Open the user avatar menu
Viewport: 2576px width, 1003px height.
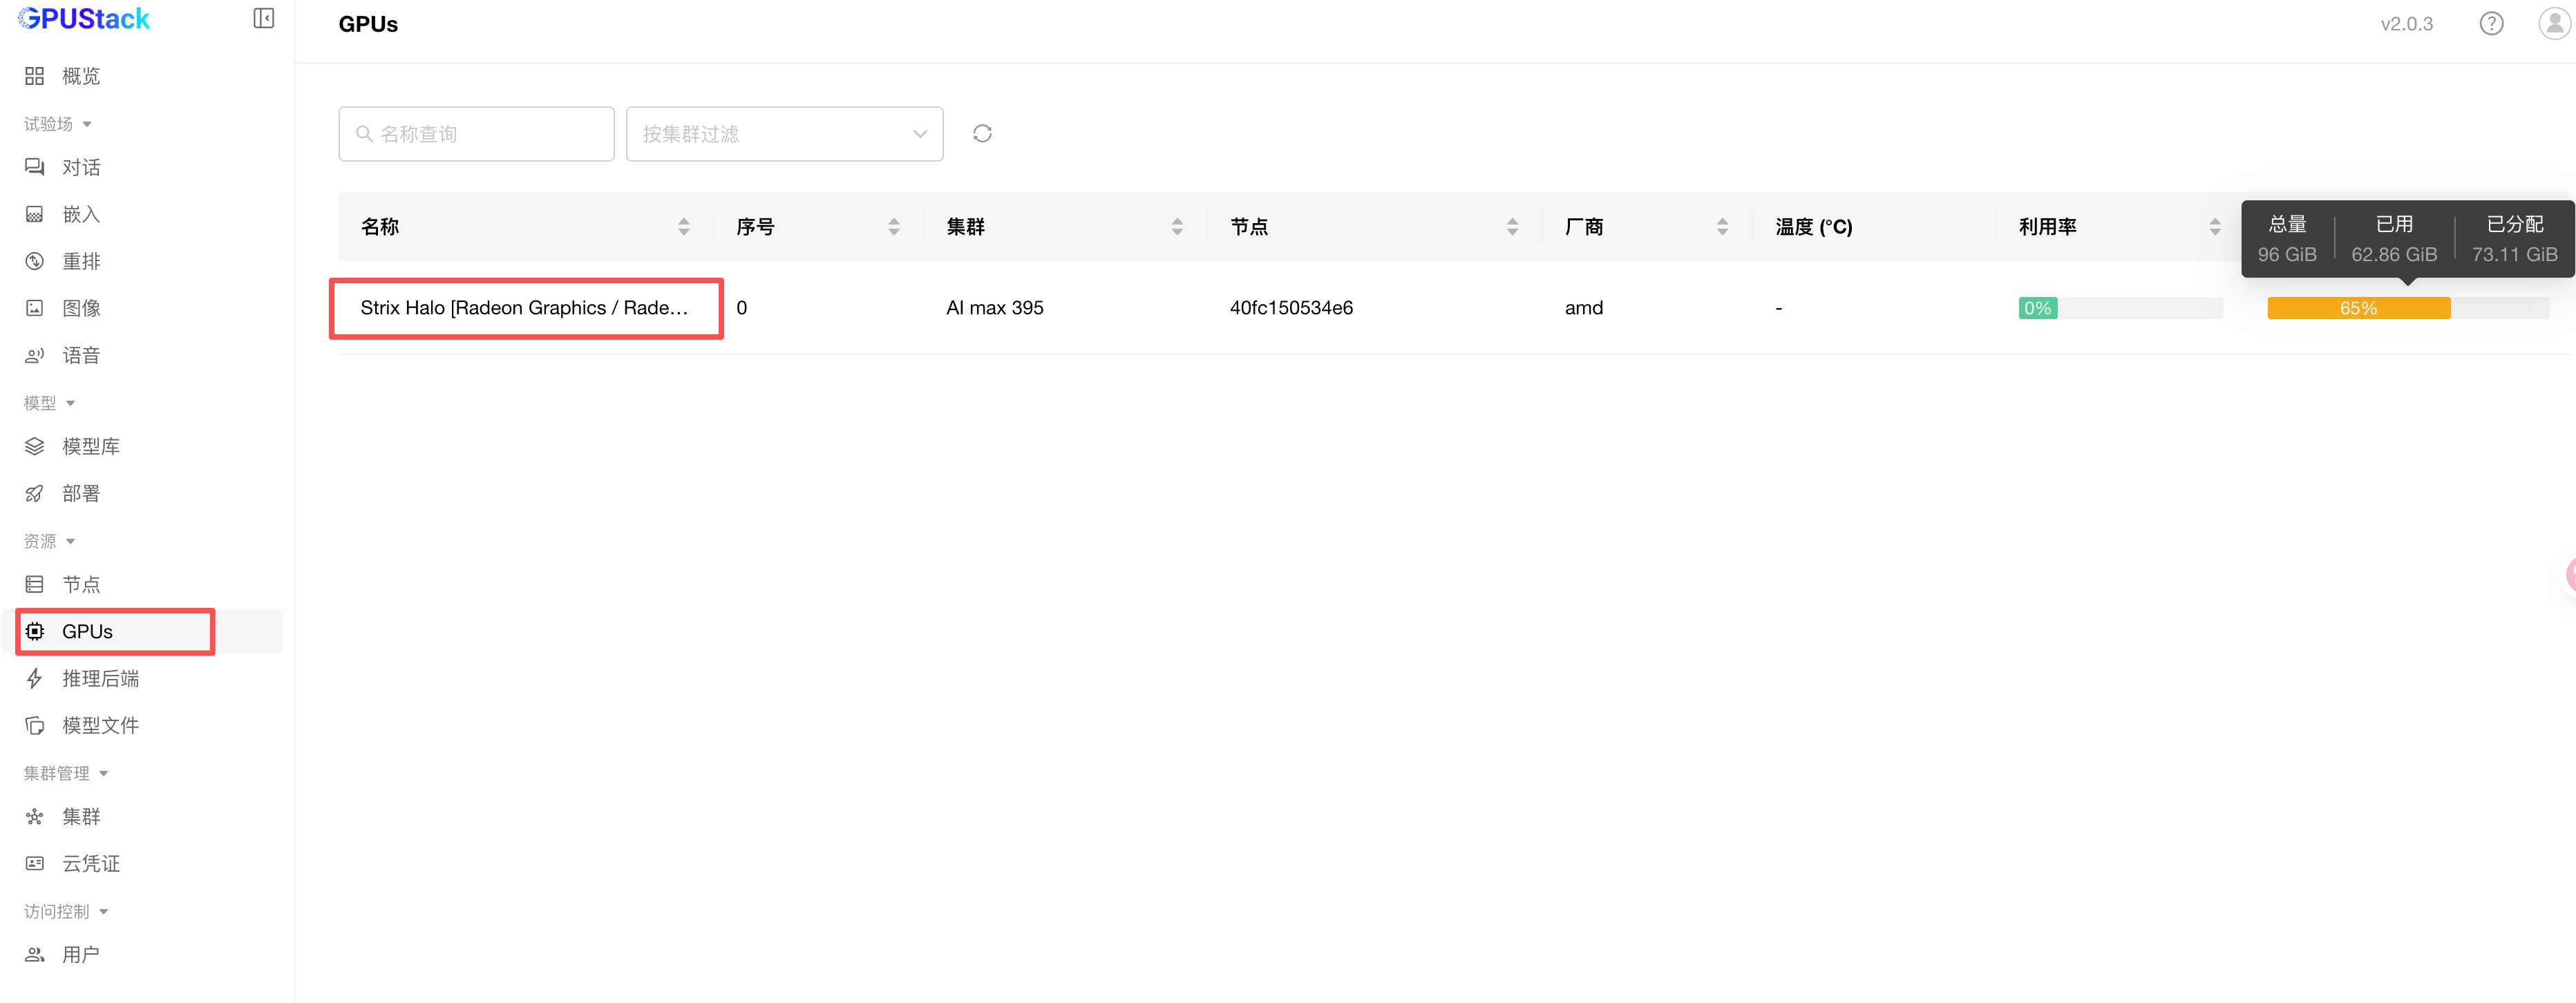click(x=2554, y=24)
